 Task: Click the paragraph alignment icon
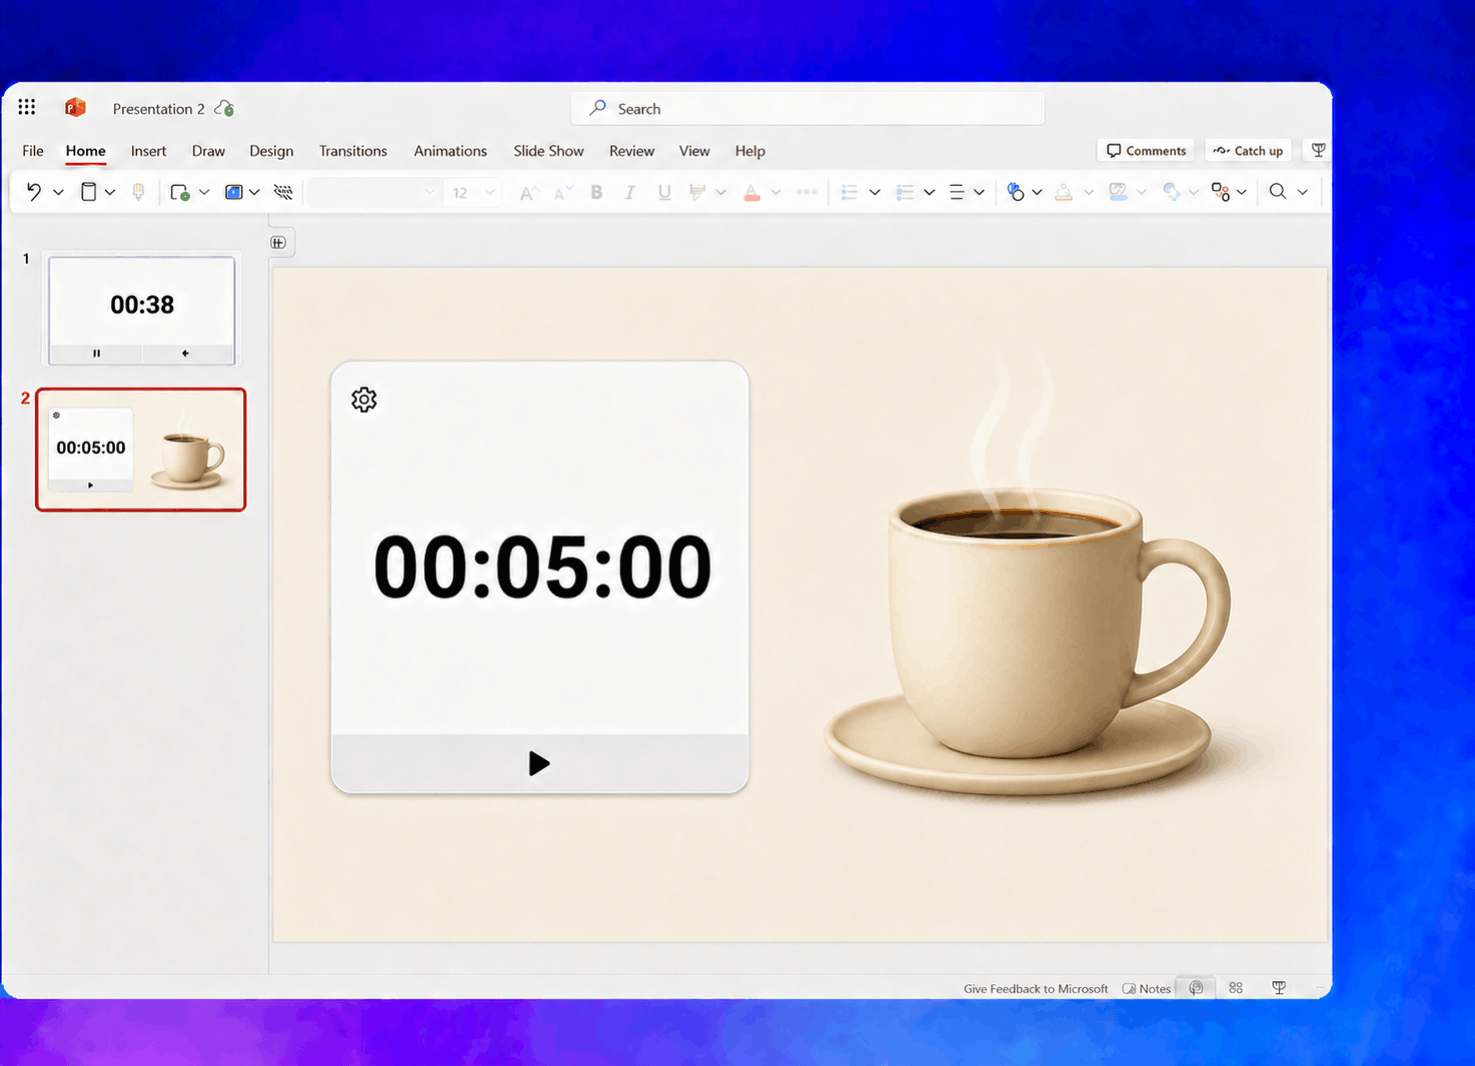coord(957,192)
